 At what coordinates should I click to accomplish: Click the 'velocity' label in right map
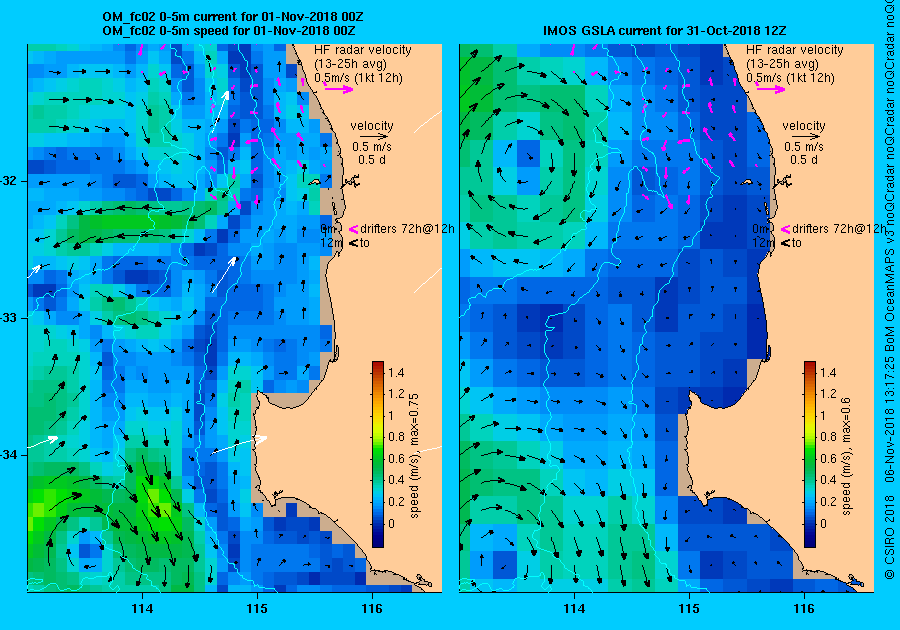804,126
